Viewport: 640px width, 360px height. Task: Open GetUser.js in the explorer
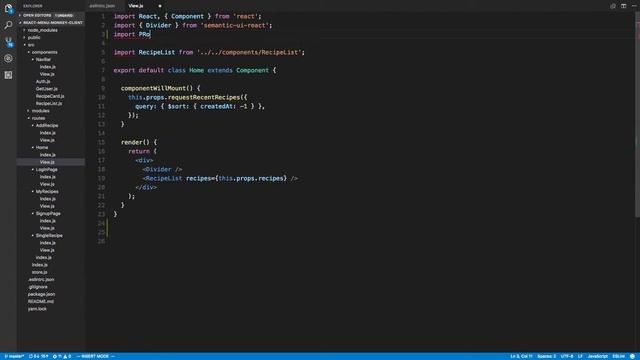point(47,89)
